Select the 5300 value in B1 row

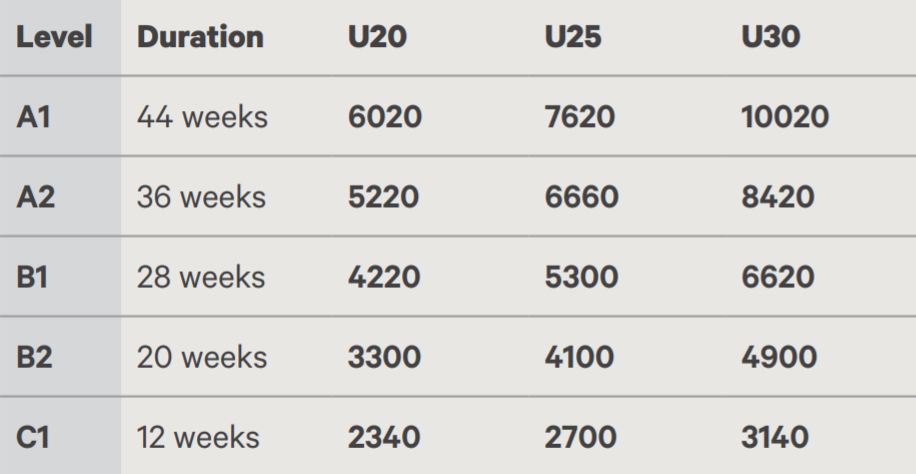pos(581,277)
